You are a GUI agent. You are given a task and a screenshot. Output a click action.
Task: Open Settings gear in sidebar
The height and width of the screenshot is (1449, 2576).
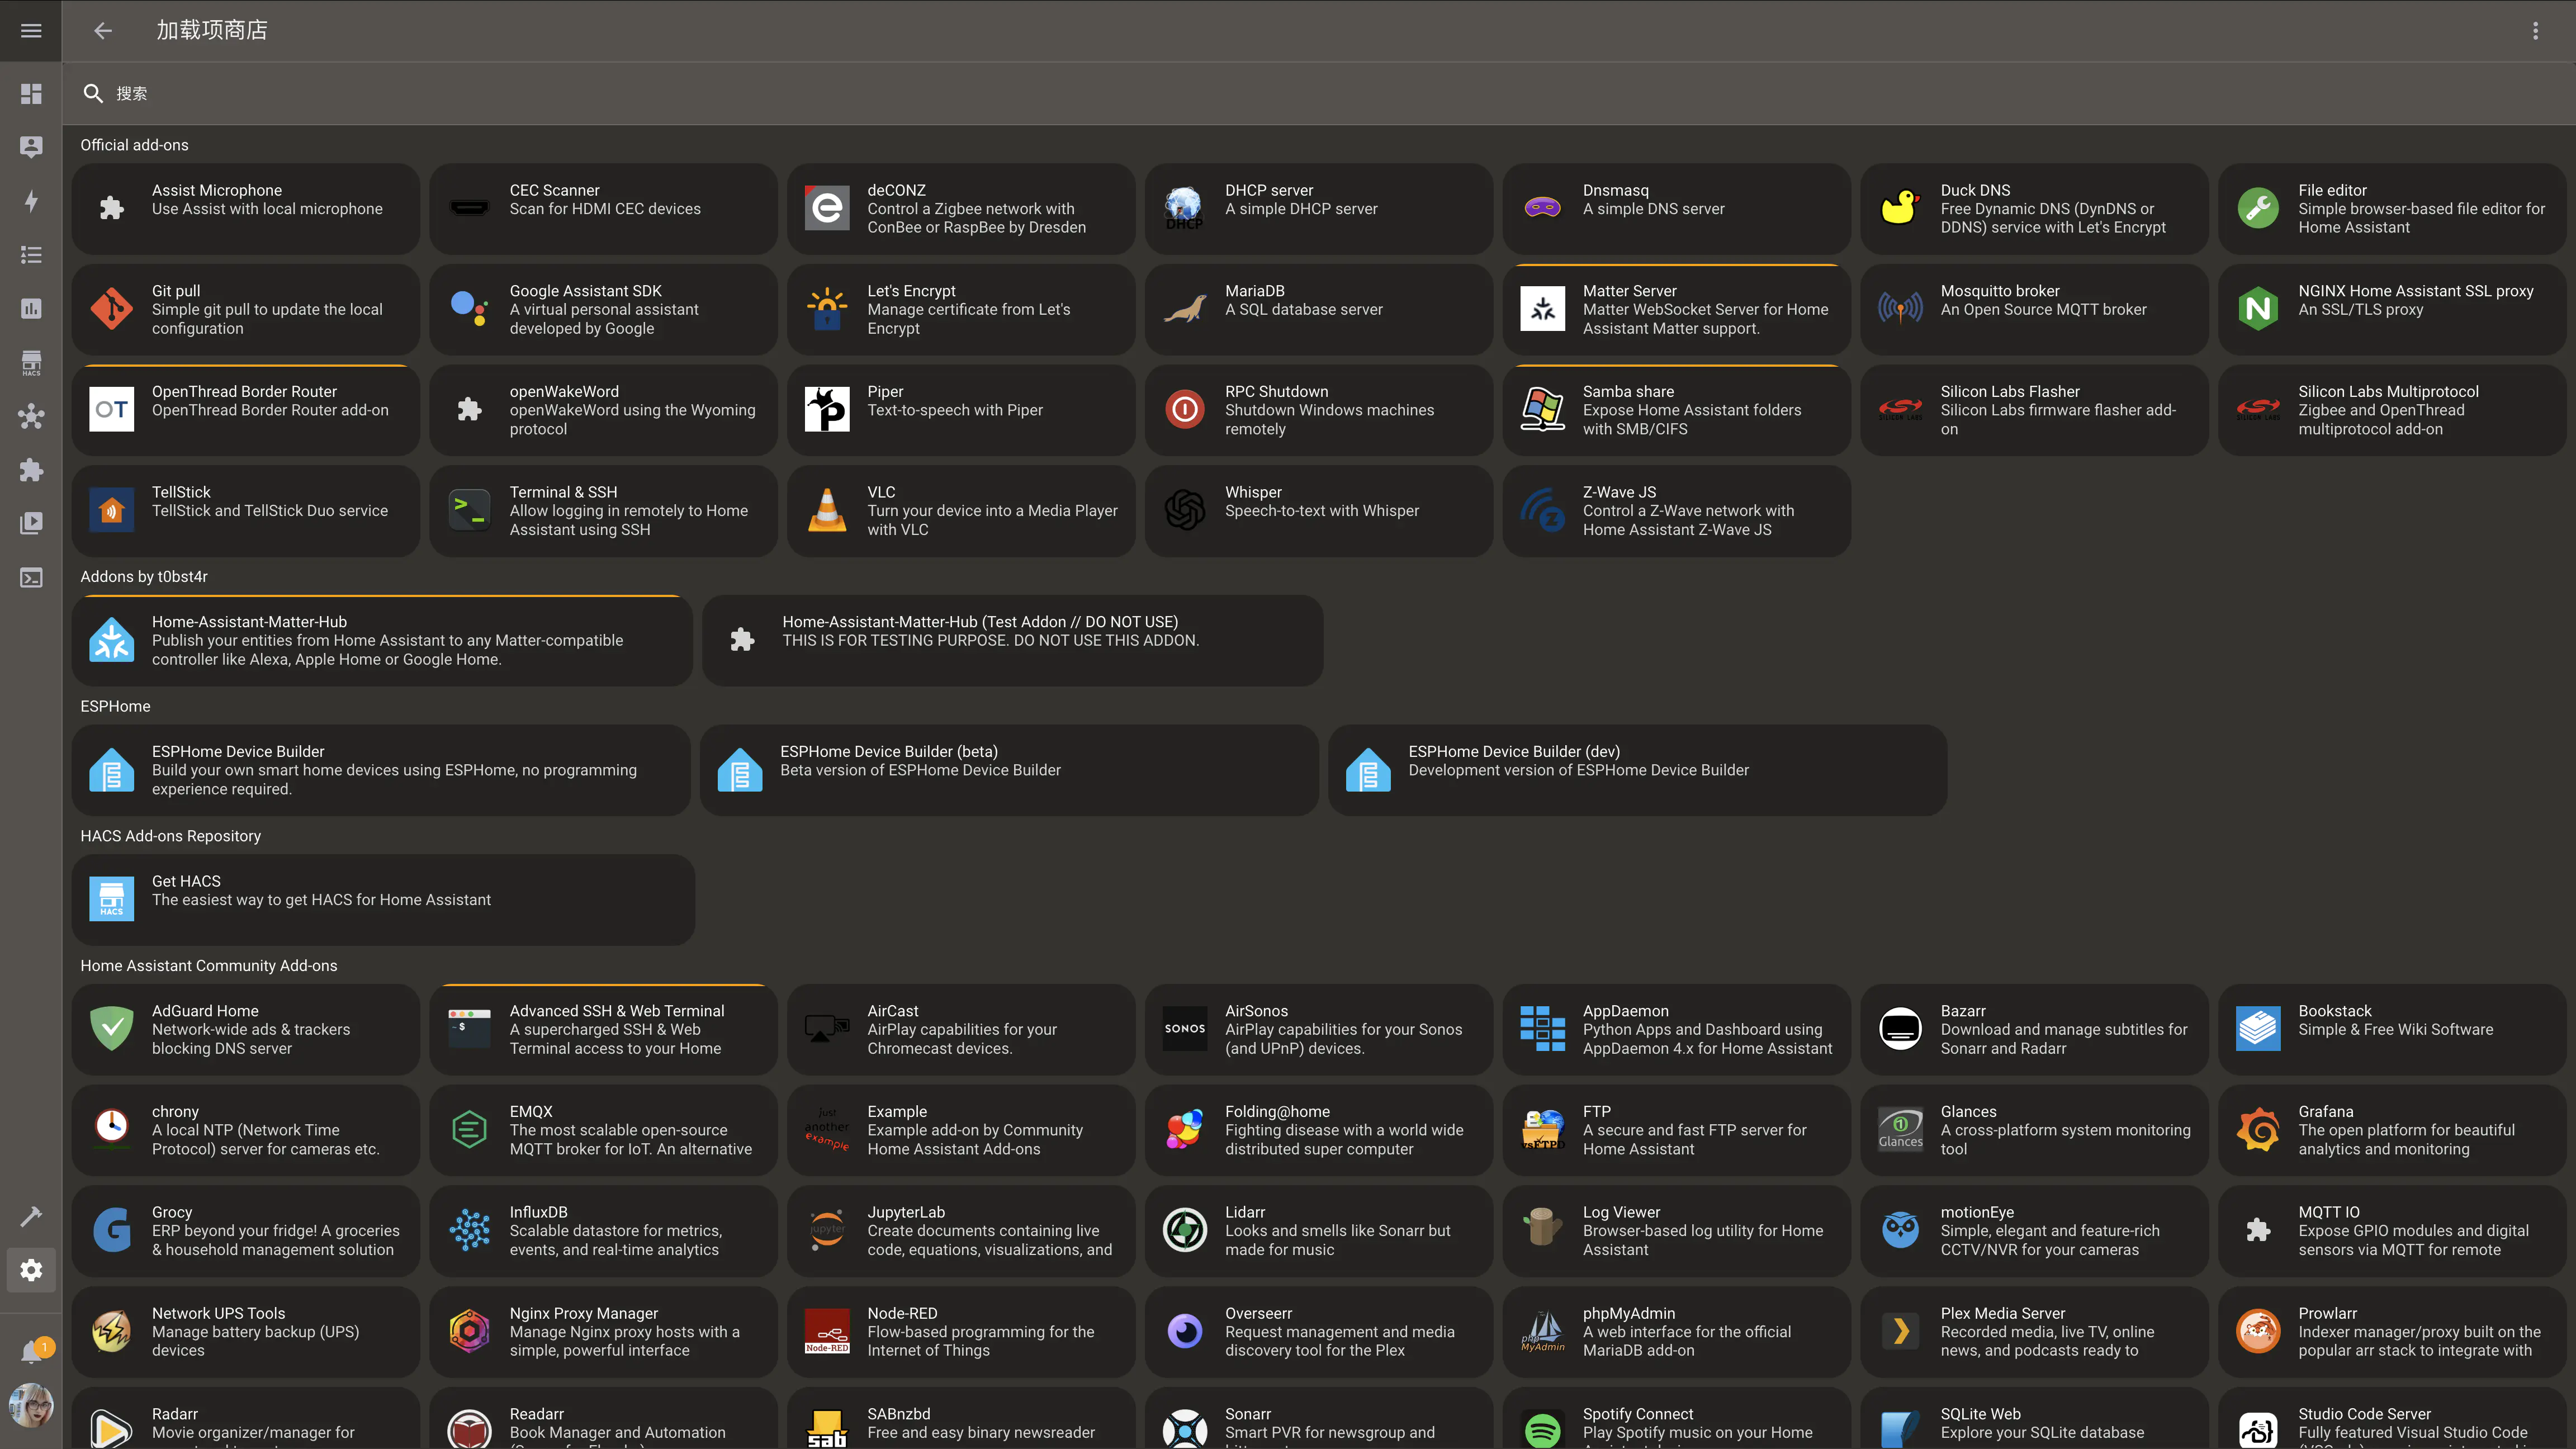31,1270
